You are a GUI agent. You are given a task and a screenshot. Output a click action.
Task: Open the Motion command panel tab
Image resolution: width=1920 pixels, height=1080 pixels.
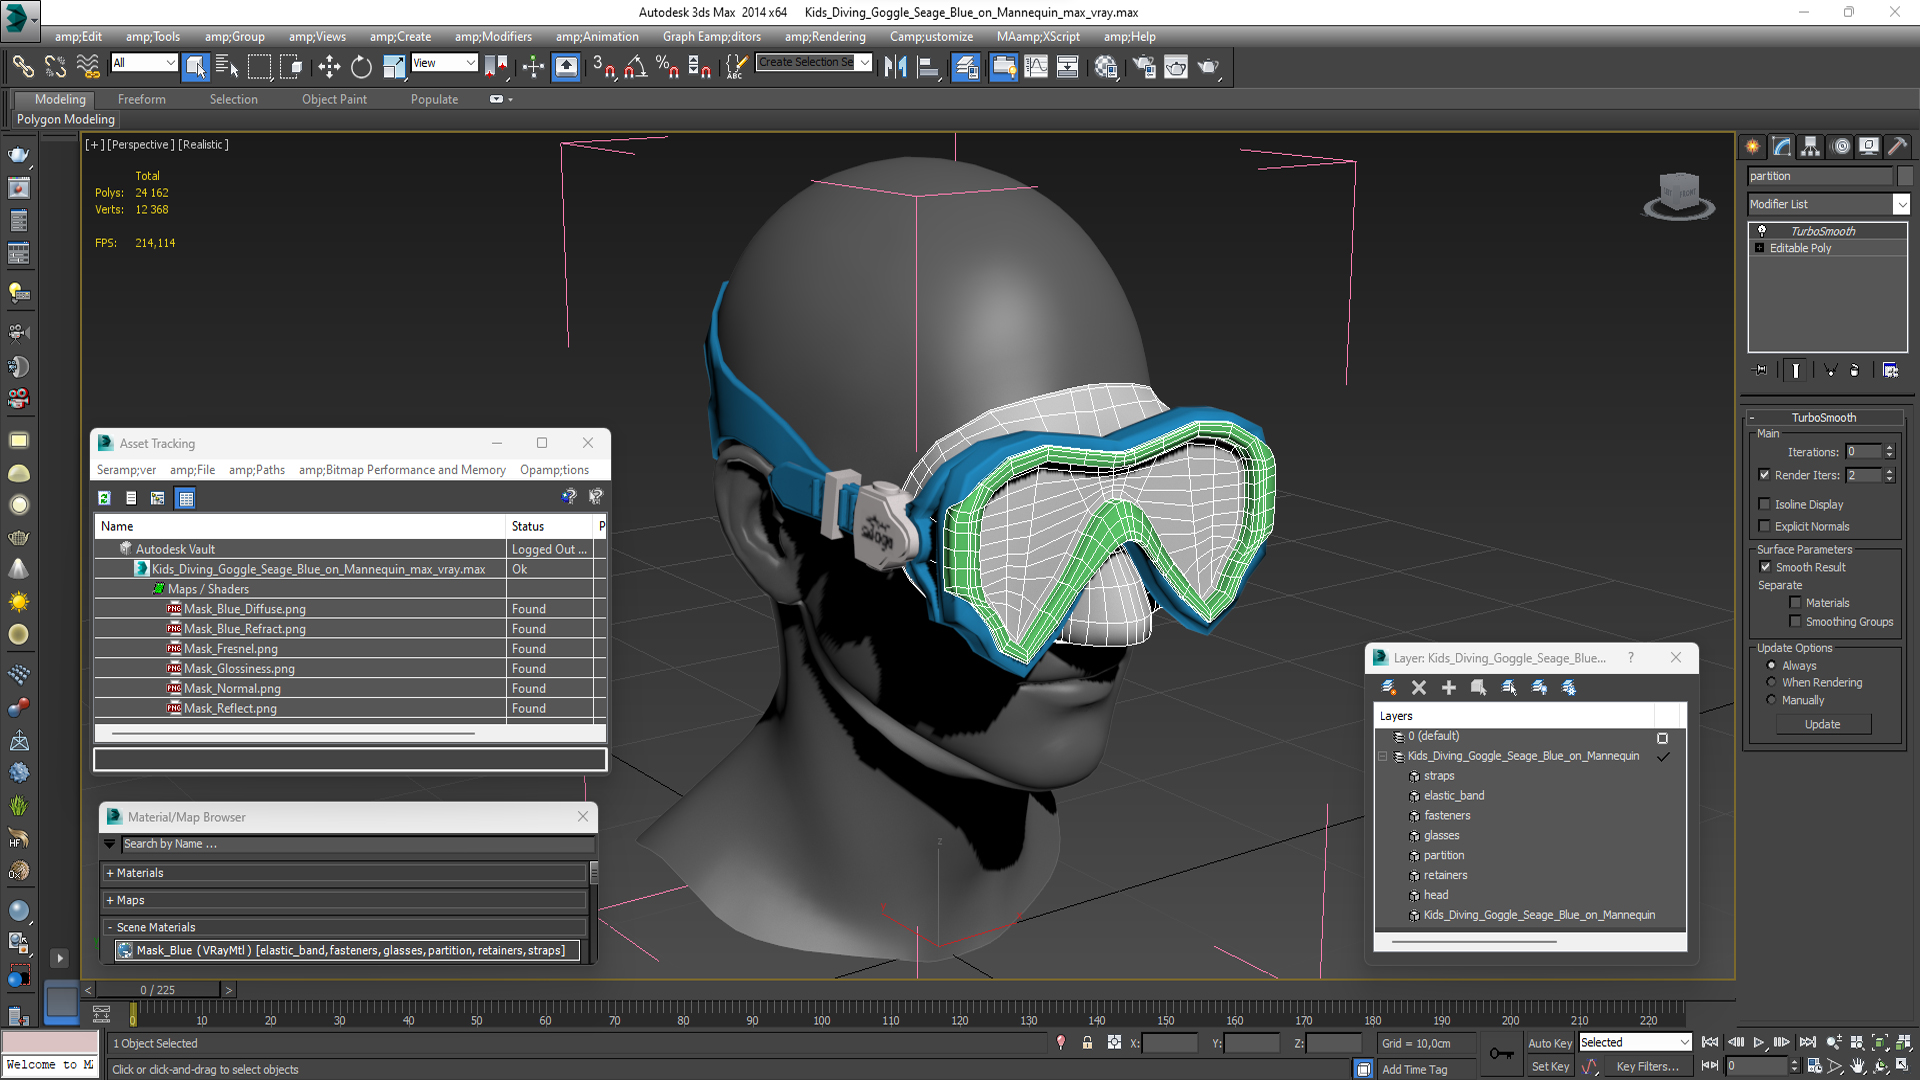point(1840,146)
